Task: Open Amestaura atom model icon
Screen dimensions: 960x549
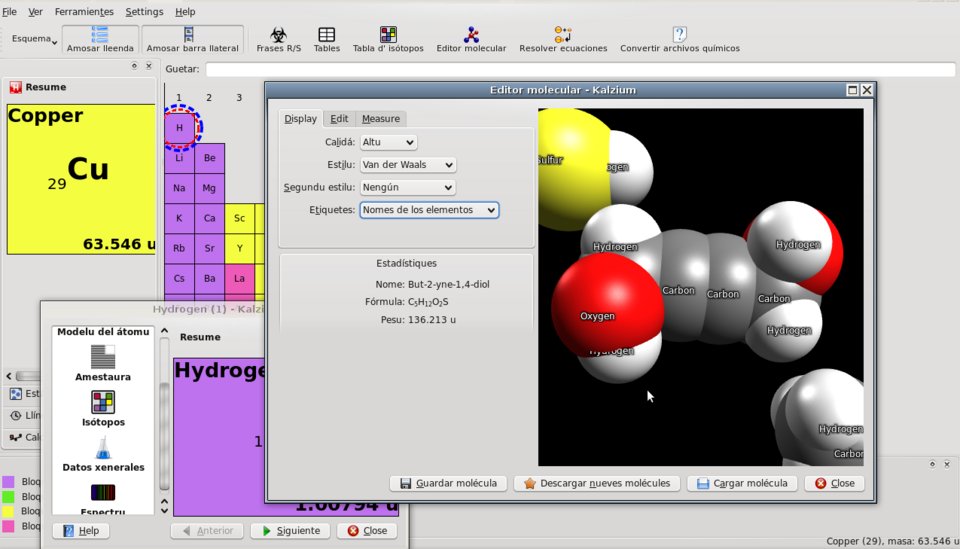Action: pyautogui.click(x=103, y=363)
